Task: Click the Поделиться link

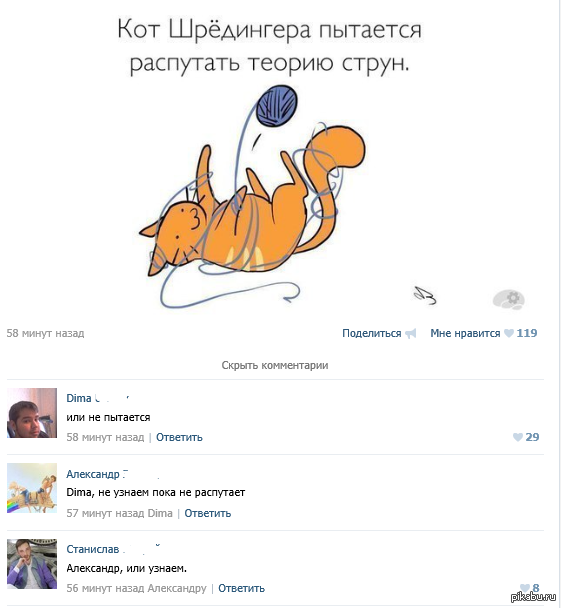Action: pos(371,333)
